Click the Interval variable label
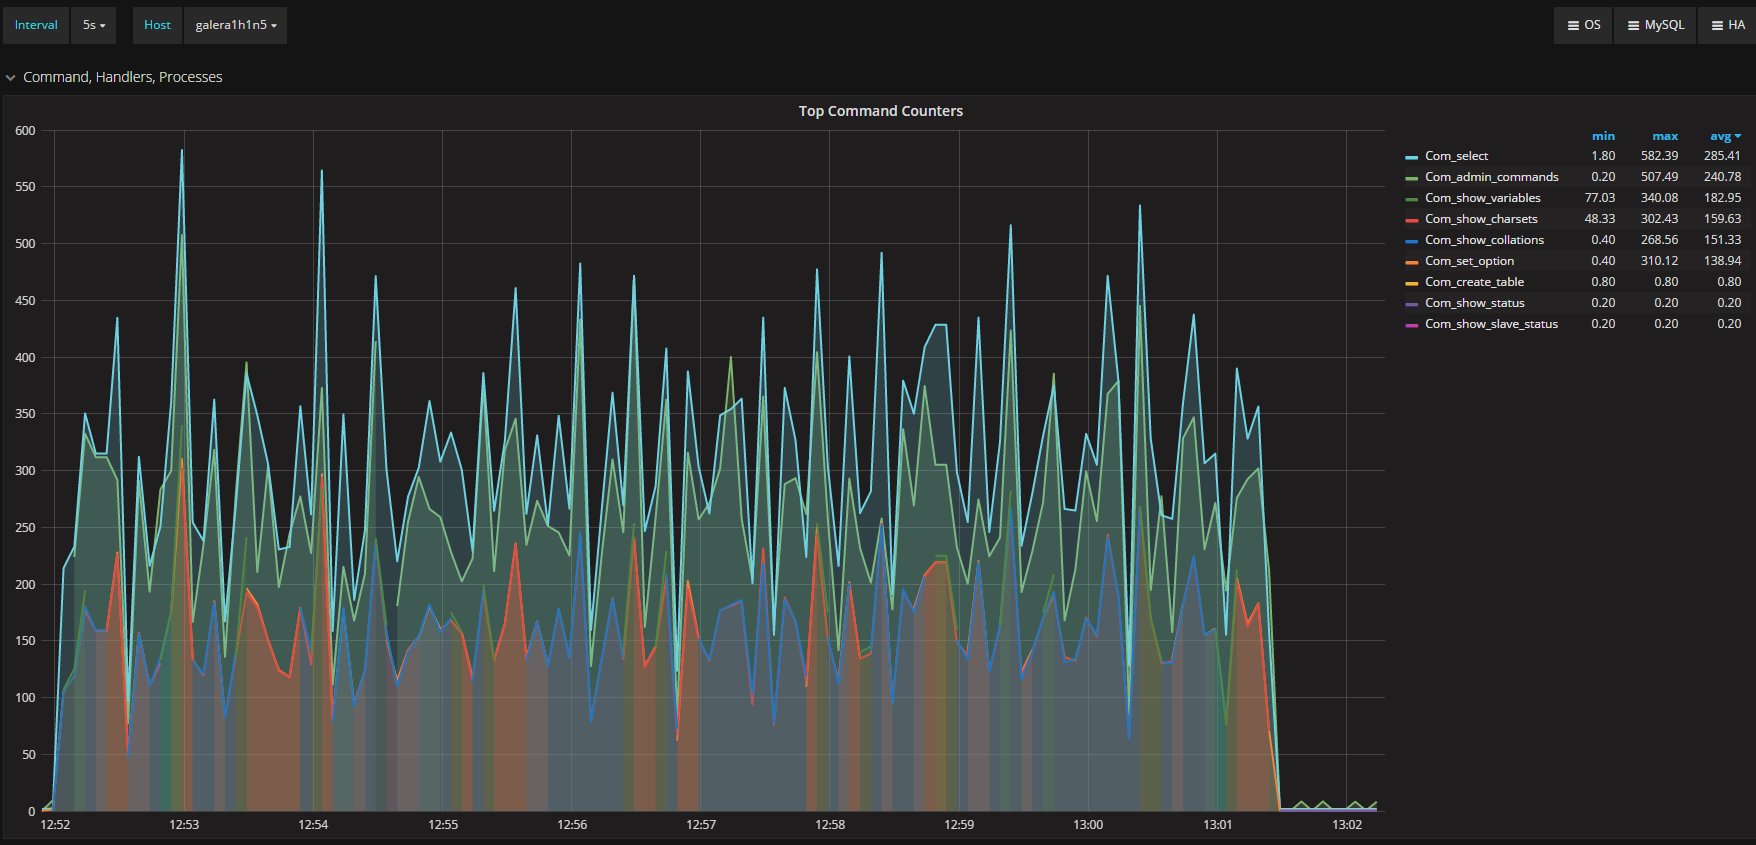This screenshot has height=845, width=1756. coord(36,25)
